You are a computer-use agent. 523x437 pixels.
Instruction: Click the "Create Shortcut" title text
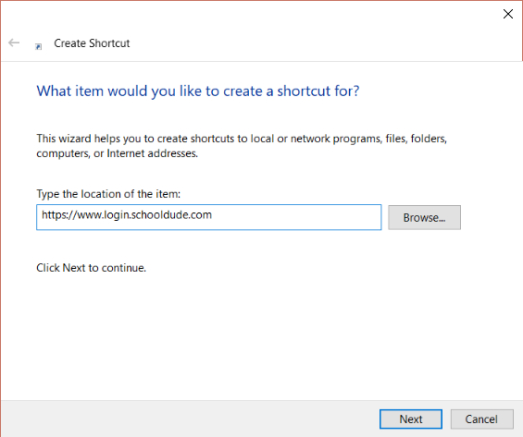(x=92, y=43)
